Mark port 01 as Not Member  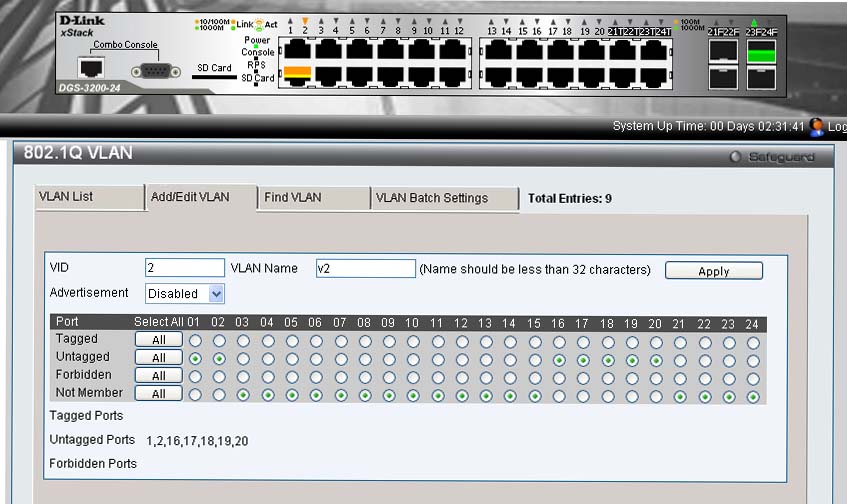[195, 394]
